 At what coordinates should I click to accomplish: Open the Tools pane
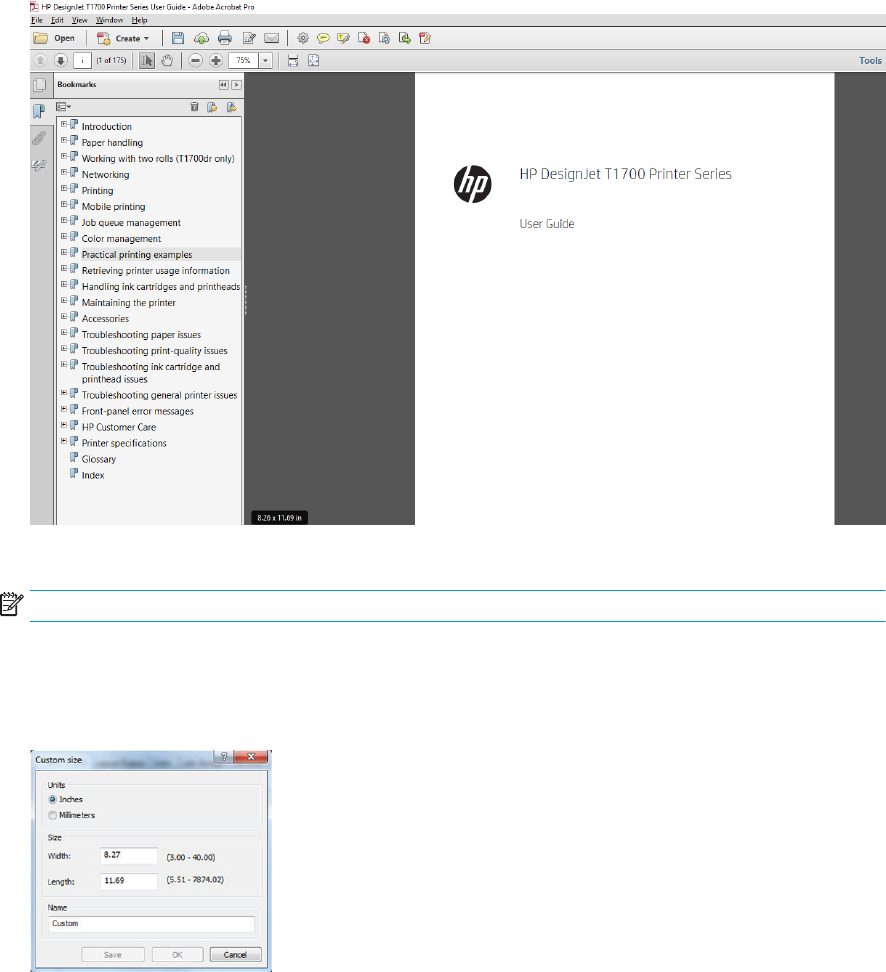870,61
